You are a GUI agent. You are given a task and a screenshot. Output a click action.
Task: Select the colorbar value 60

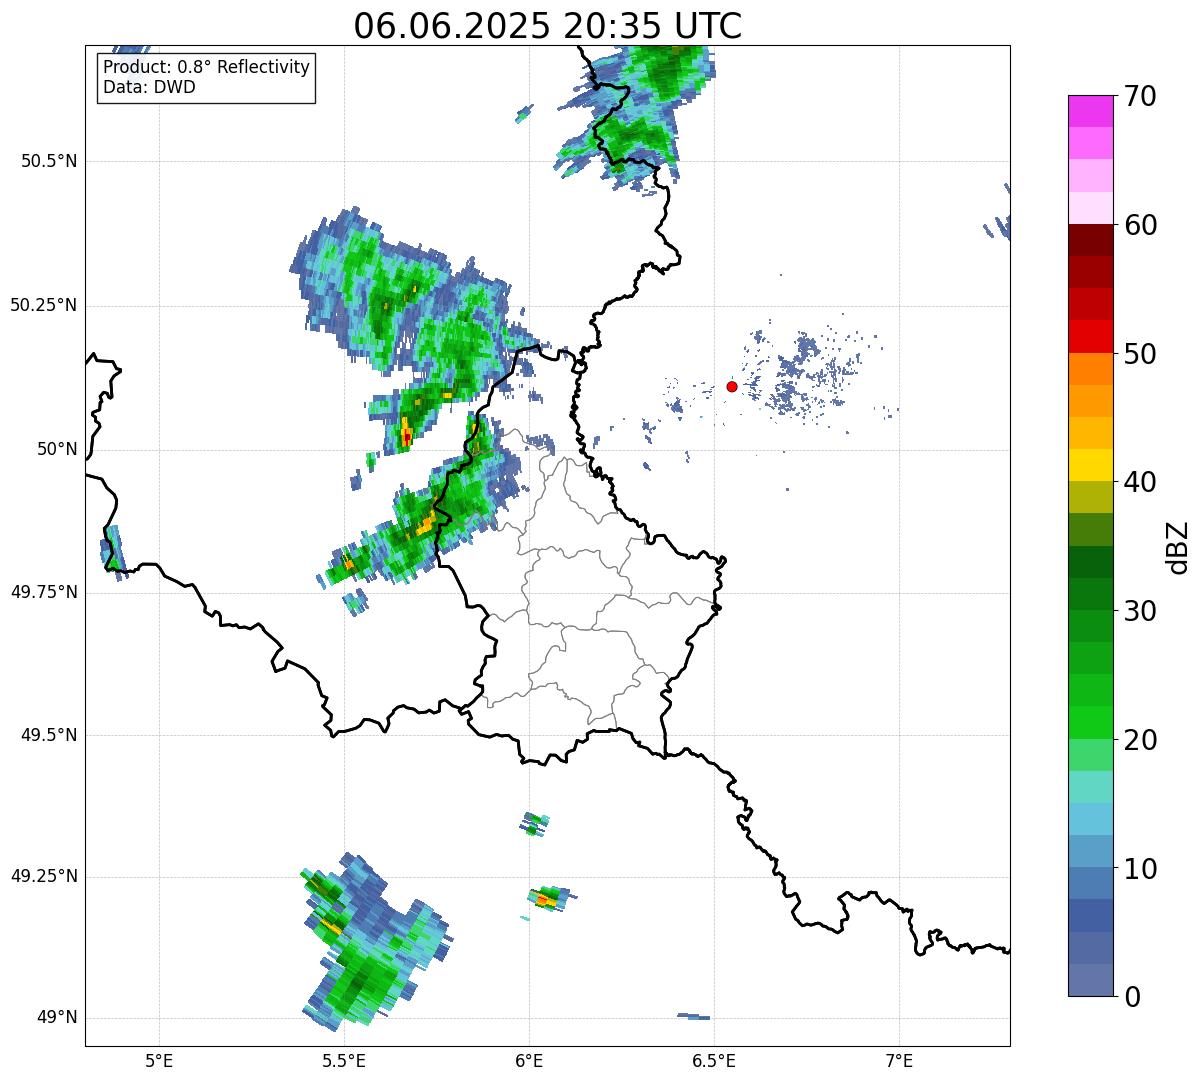[1140, 225]
